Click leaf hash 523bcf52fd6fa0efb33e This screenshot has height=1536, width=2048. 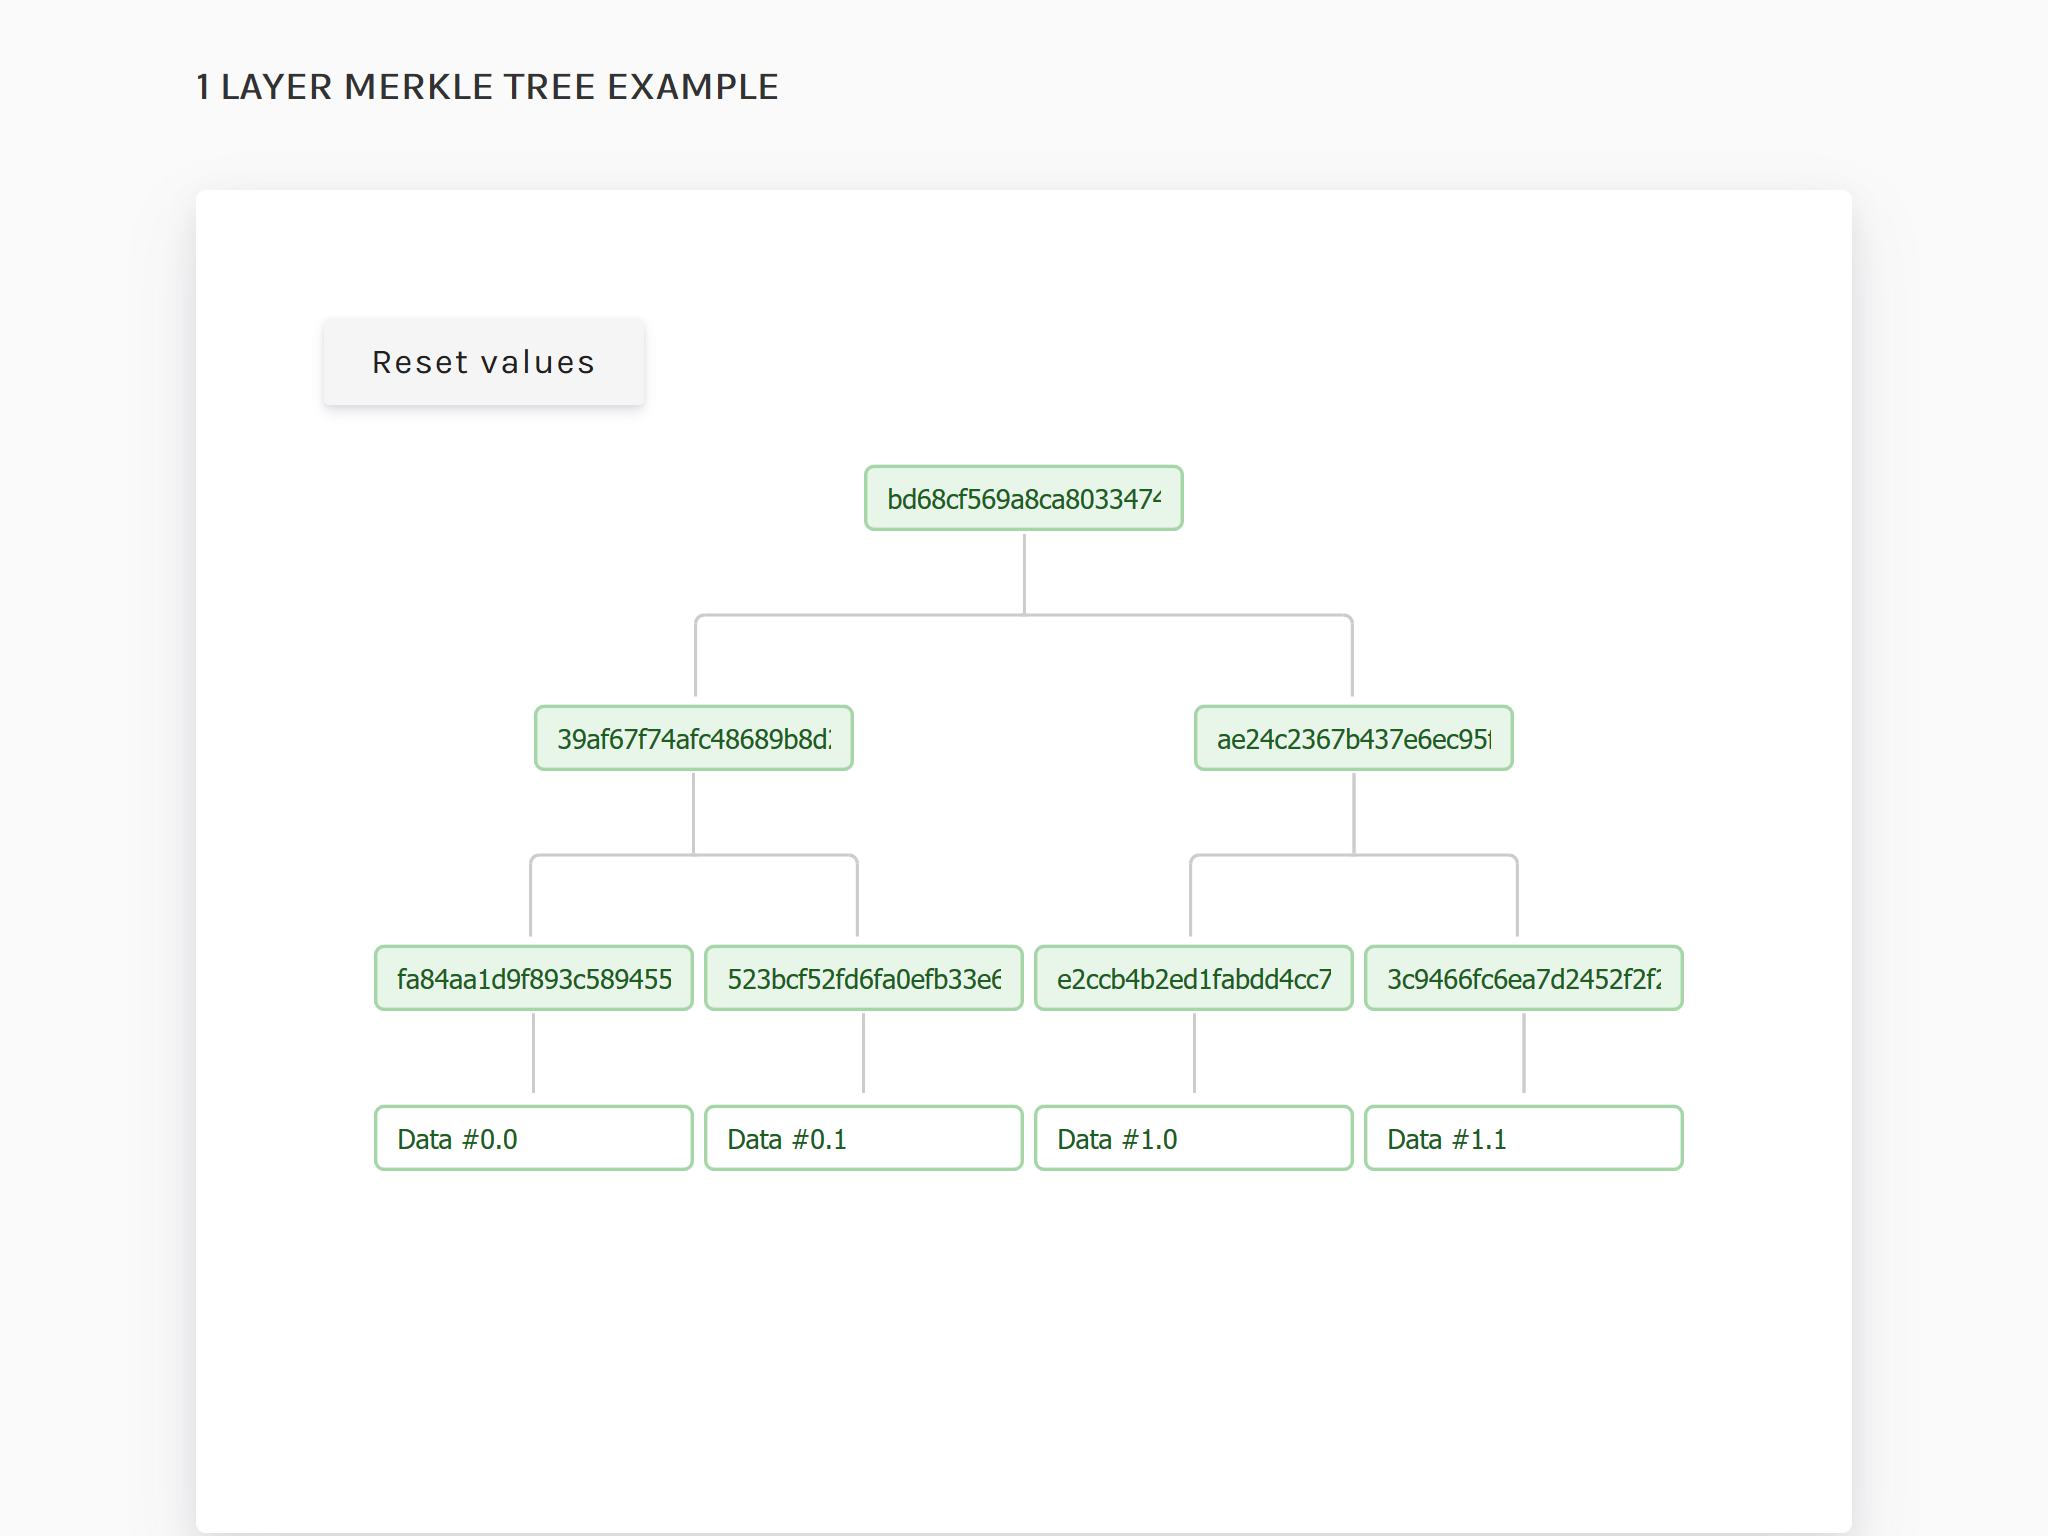[863, 978]
